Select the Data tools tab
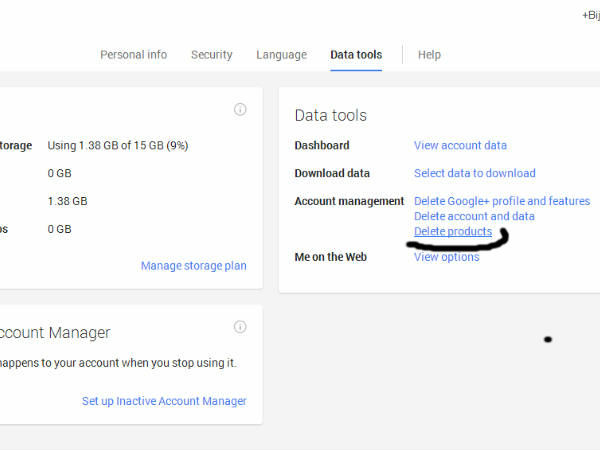The image size is (600, 450). (356, 55)
